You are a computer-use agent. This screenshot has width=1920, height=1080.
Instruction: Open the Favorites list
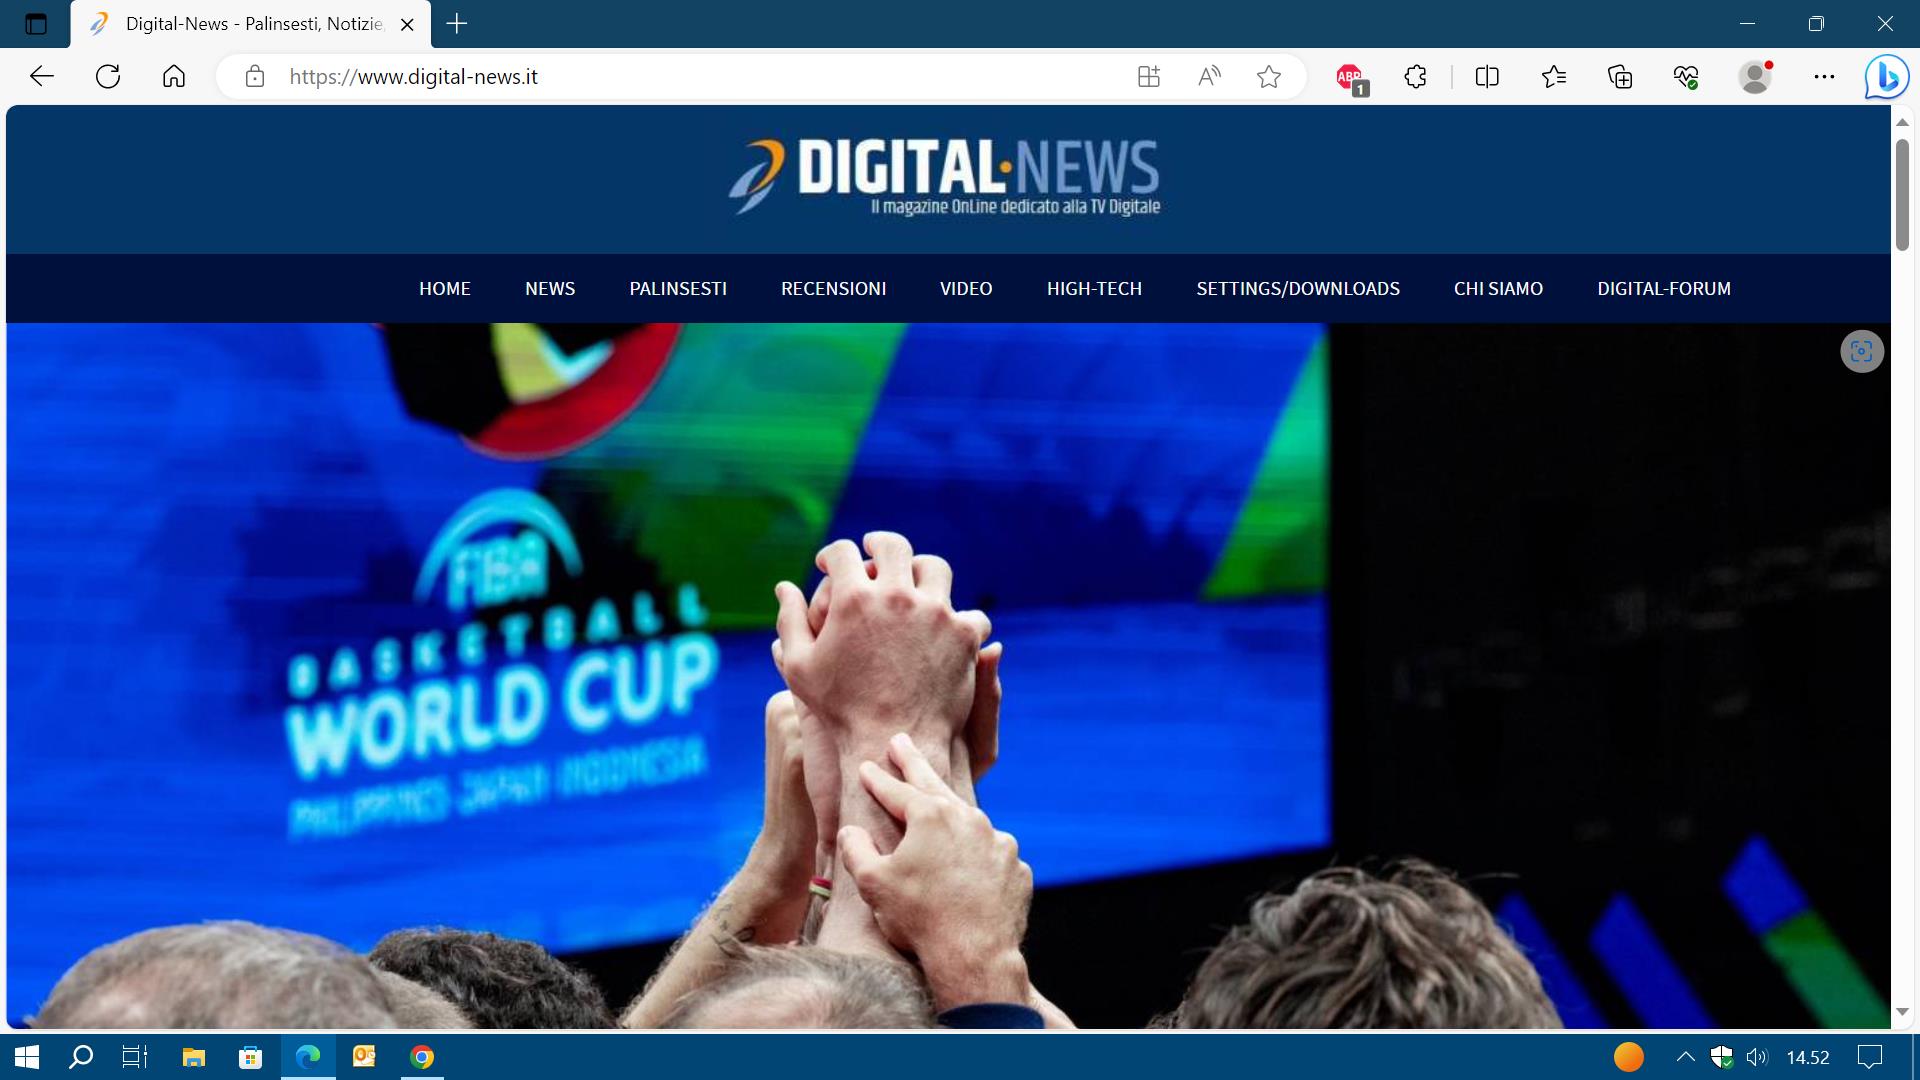pyautogui.click(x=1553, y=76)
